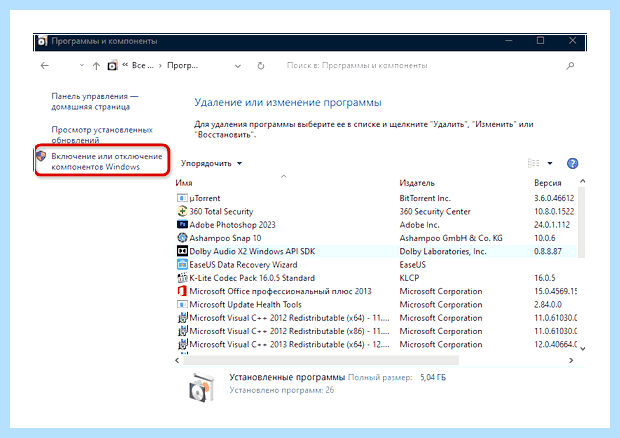
Task: Open Включение или отключение компонентов Windows
Action: (107, 161)
